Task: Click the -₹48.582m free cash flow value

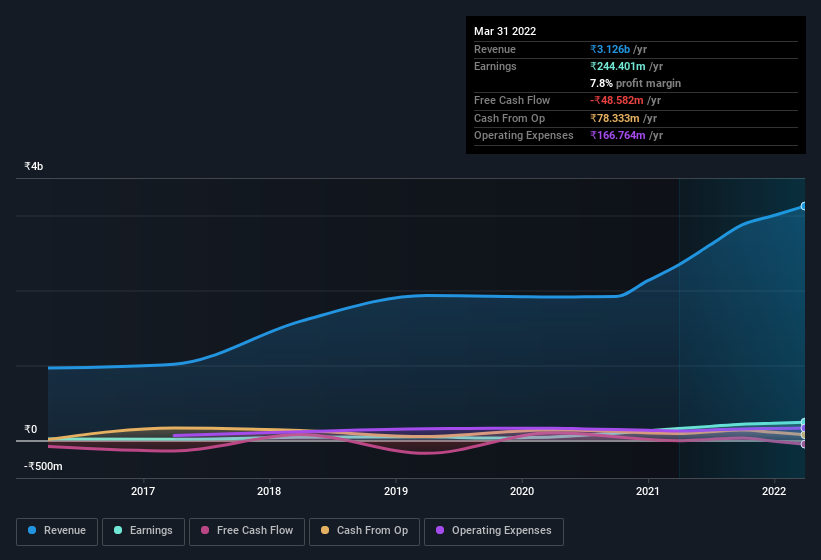Action: click(x=617, y=100)
